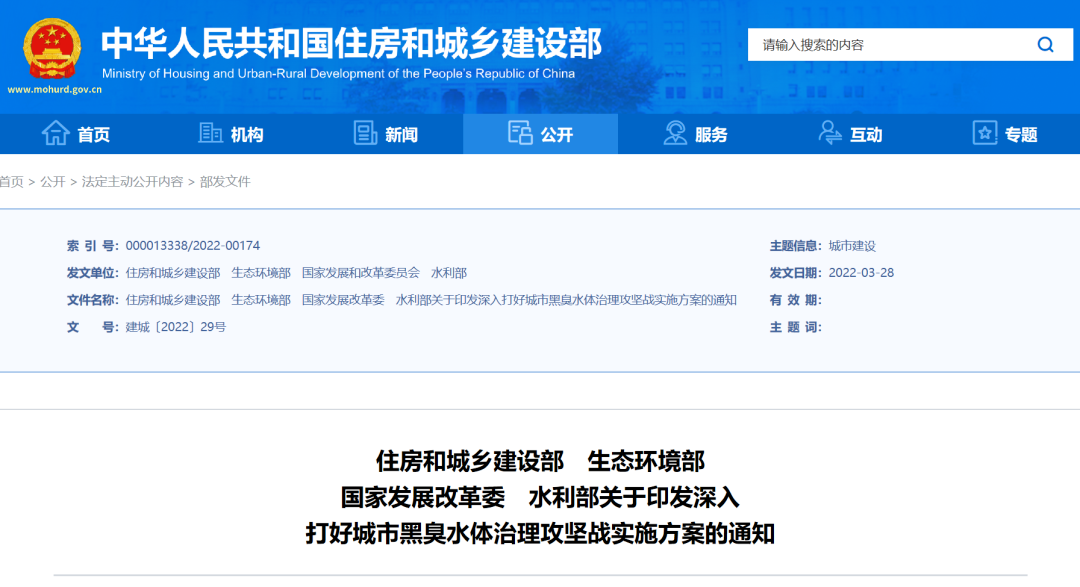Switch to the 新闻 navigation tab

401,135
